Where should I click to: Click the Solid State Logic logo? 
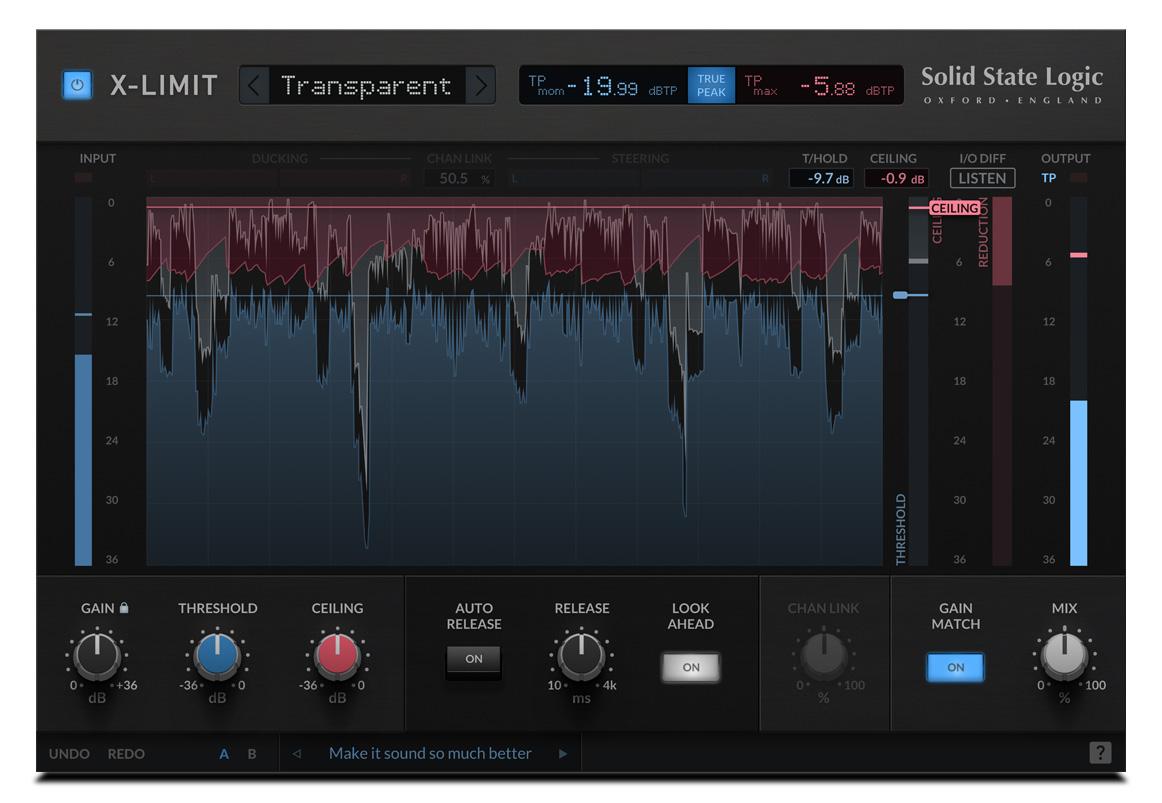(x=1012, y=85)
